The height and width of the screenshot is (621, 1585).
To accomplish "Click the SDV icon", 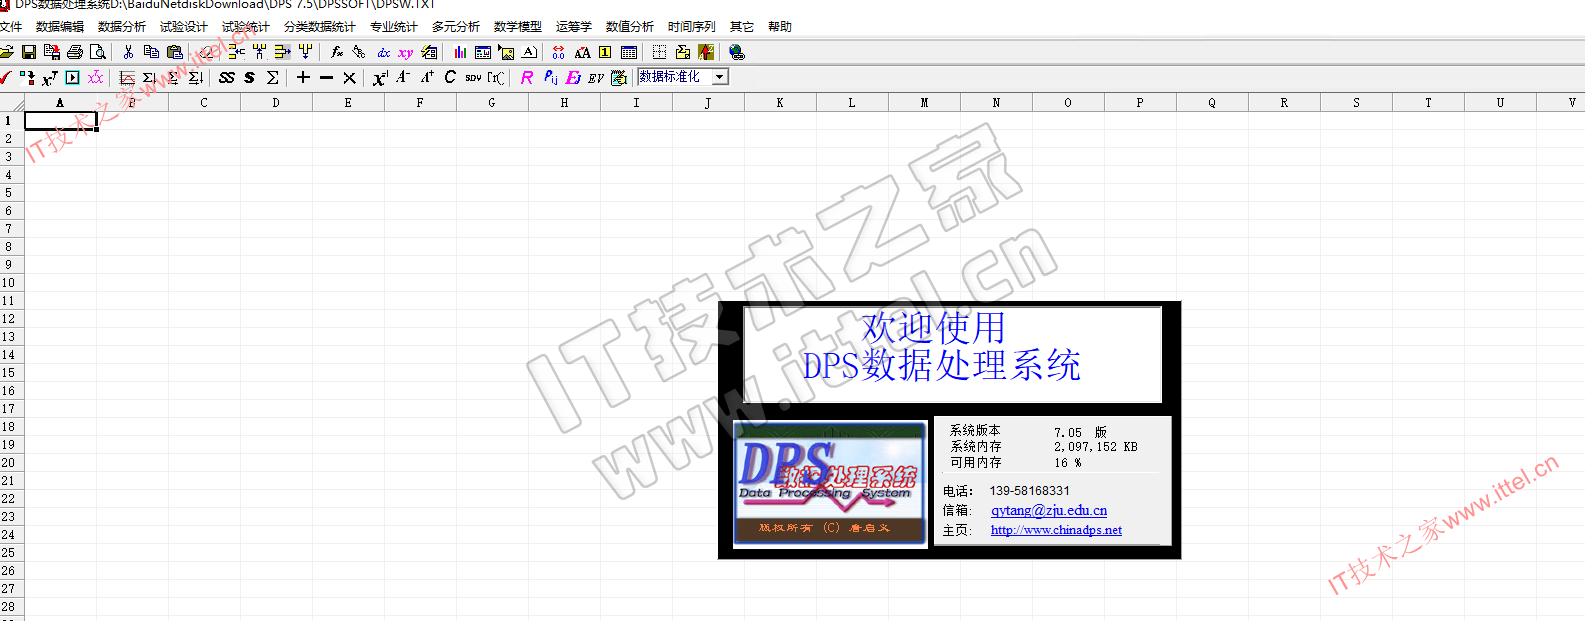I will [x=473, y=77].
